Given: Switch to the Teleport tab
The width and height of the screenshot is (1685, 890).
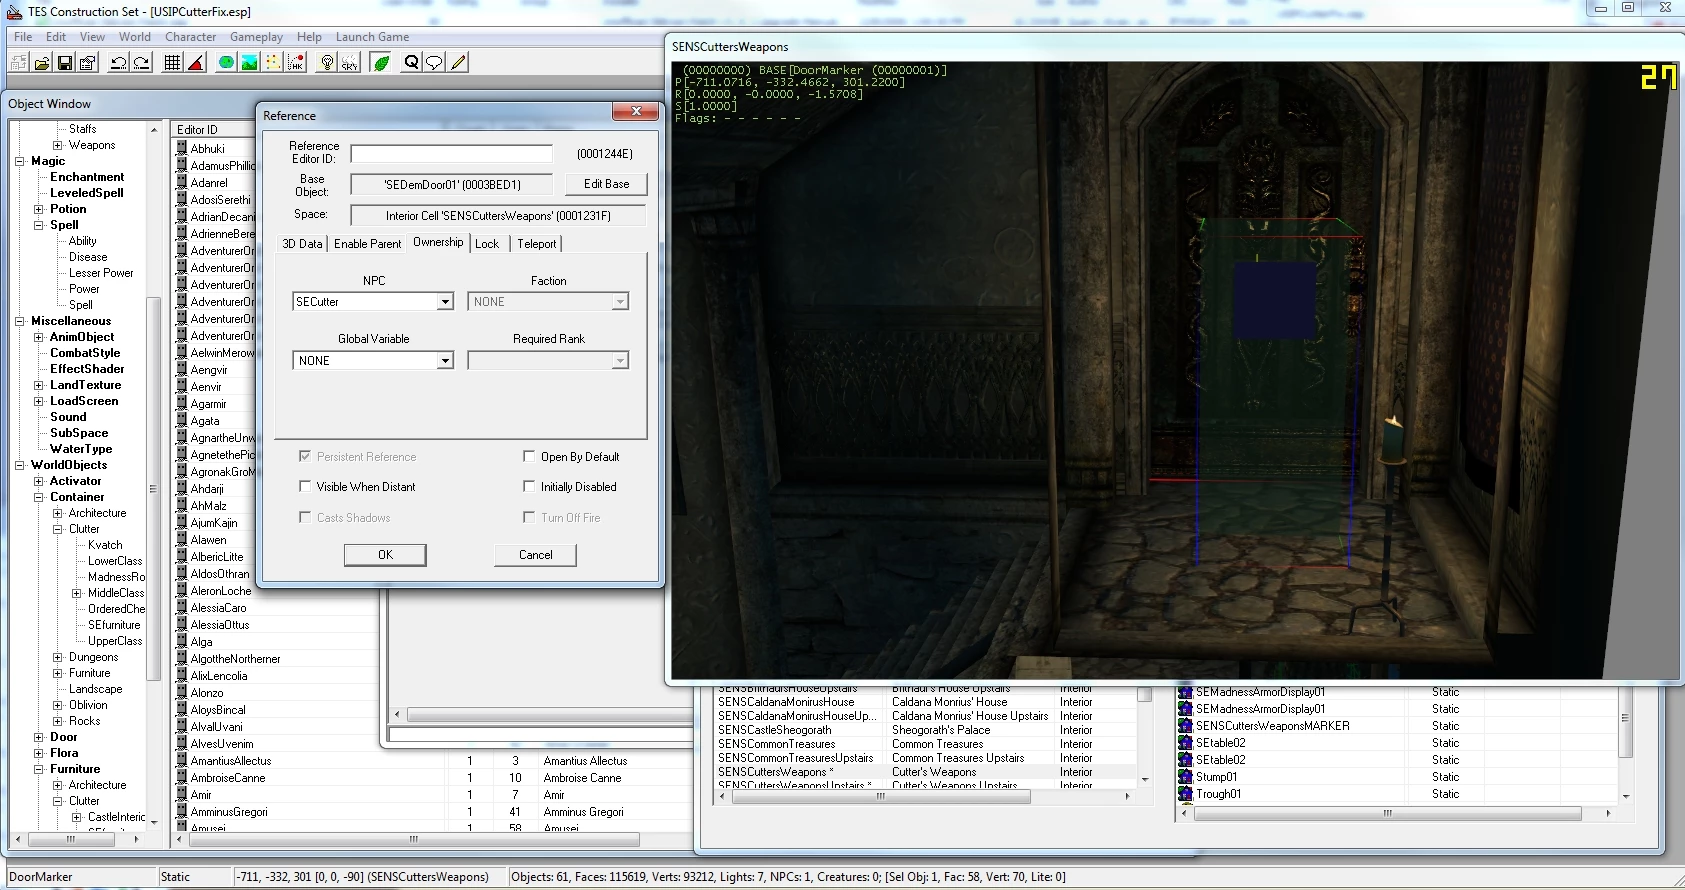Looking at the screenshot, I should pos(537,243).
